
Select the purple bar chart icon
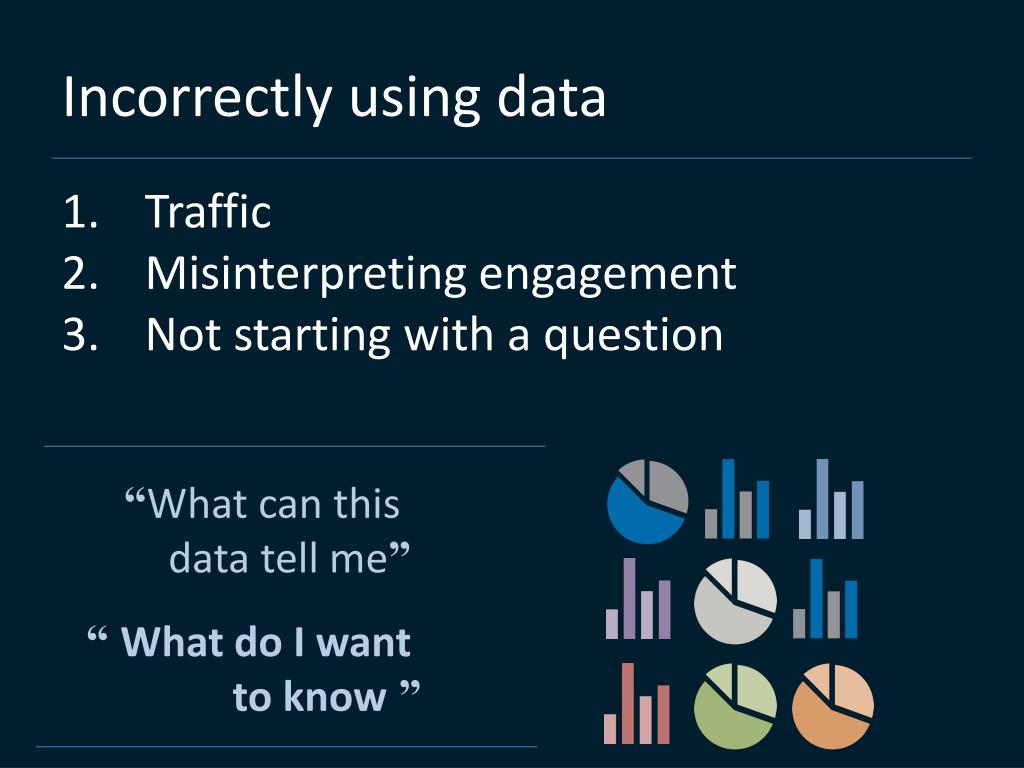638,599
